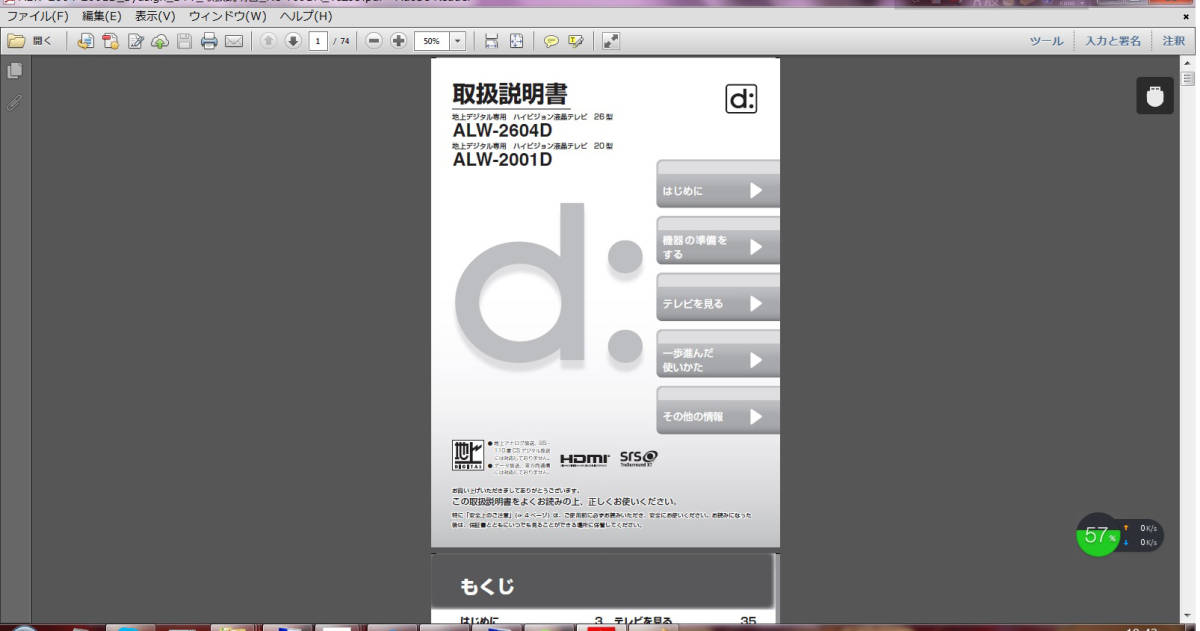The height and width of the screenshot is (631, 1200).
Task: Click the vertical scrollbar thumb
Action: coord(1188,78)
